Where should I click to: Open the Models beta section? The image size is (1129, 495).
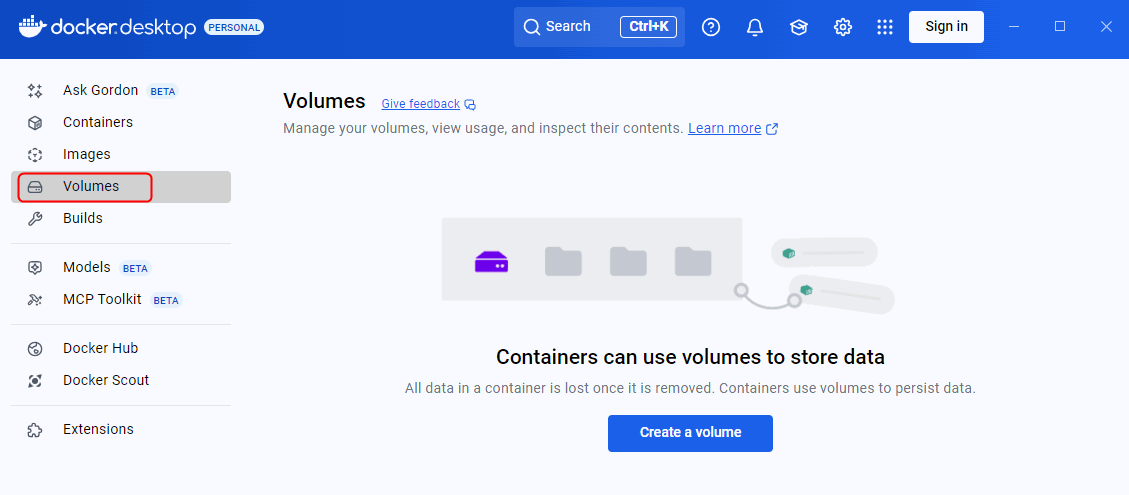point(86,268)
